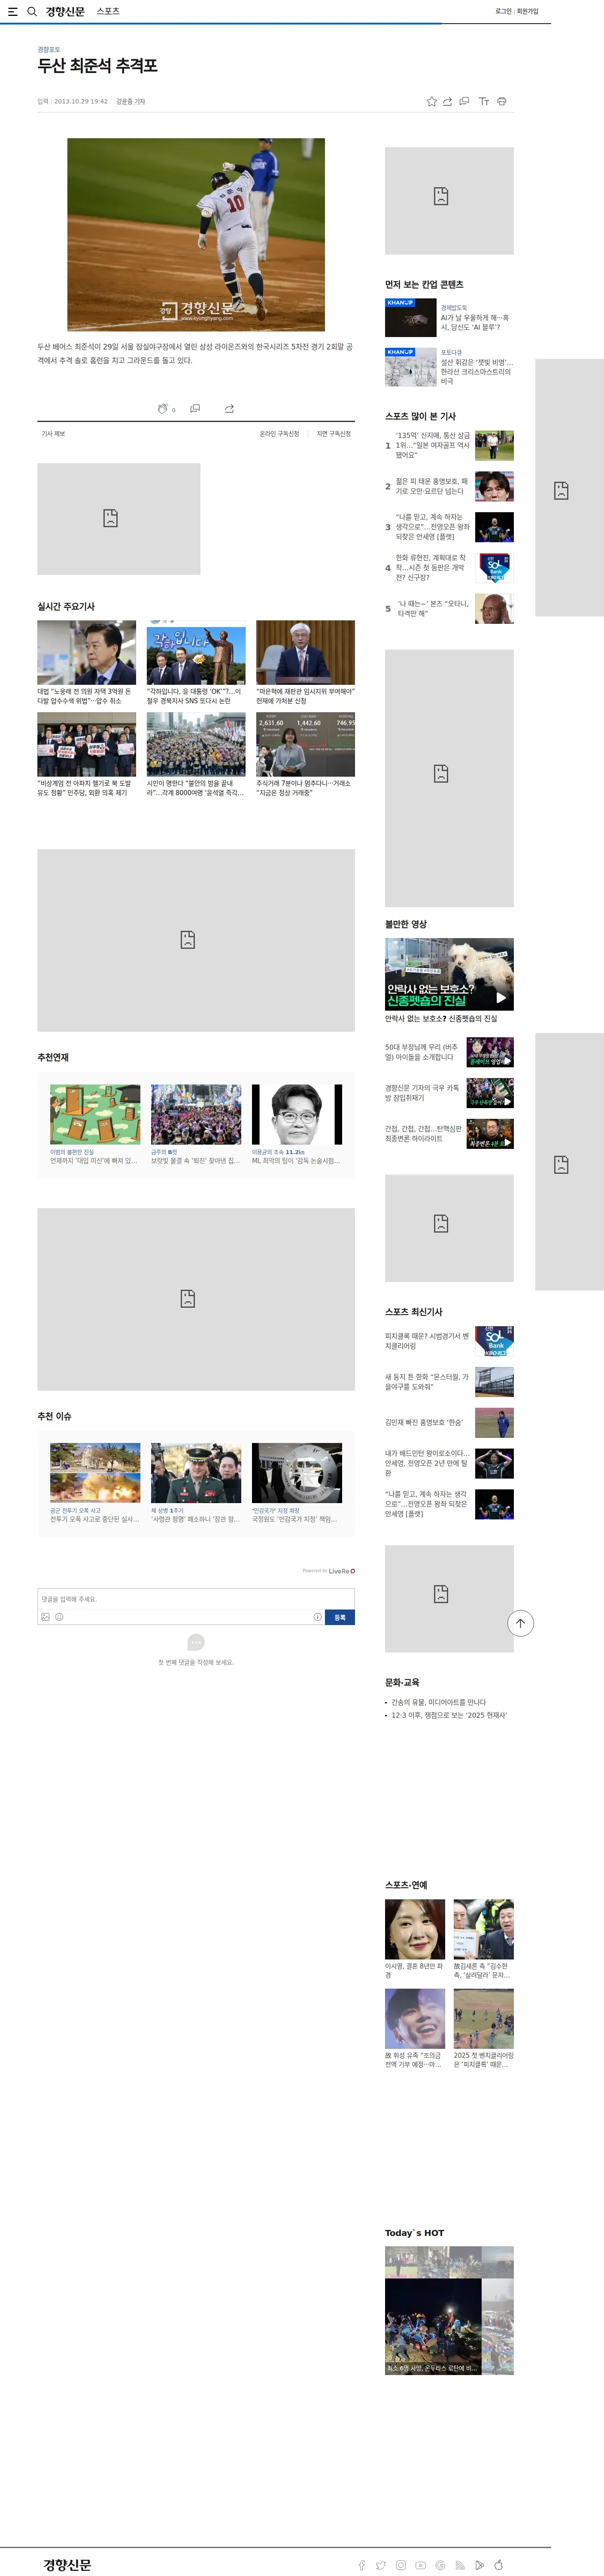Share via arrow icon below the photo
Viewport: 604px width, 2576px height.
coord(229,408)
